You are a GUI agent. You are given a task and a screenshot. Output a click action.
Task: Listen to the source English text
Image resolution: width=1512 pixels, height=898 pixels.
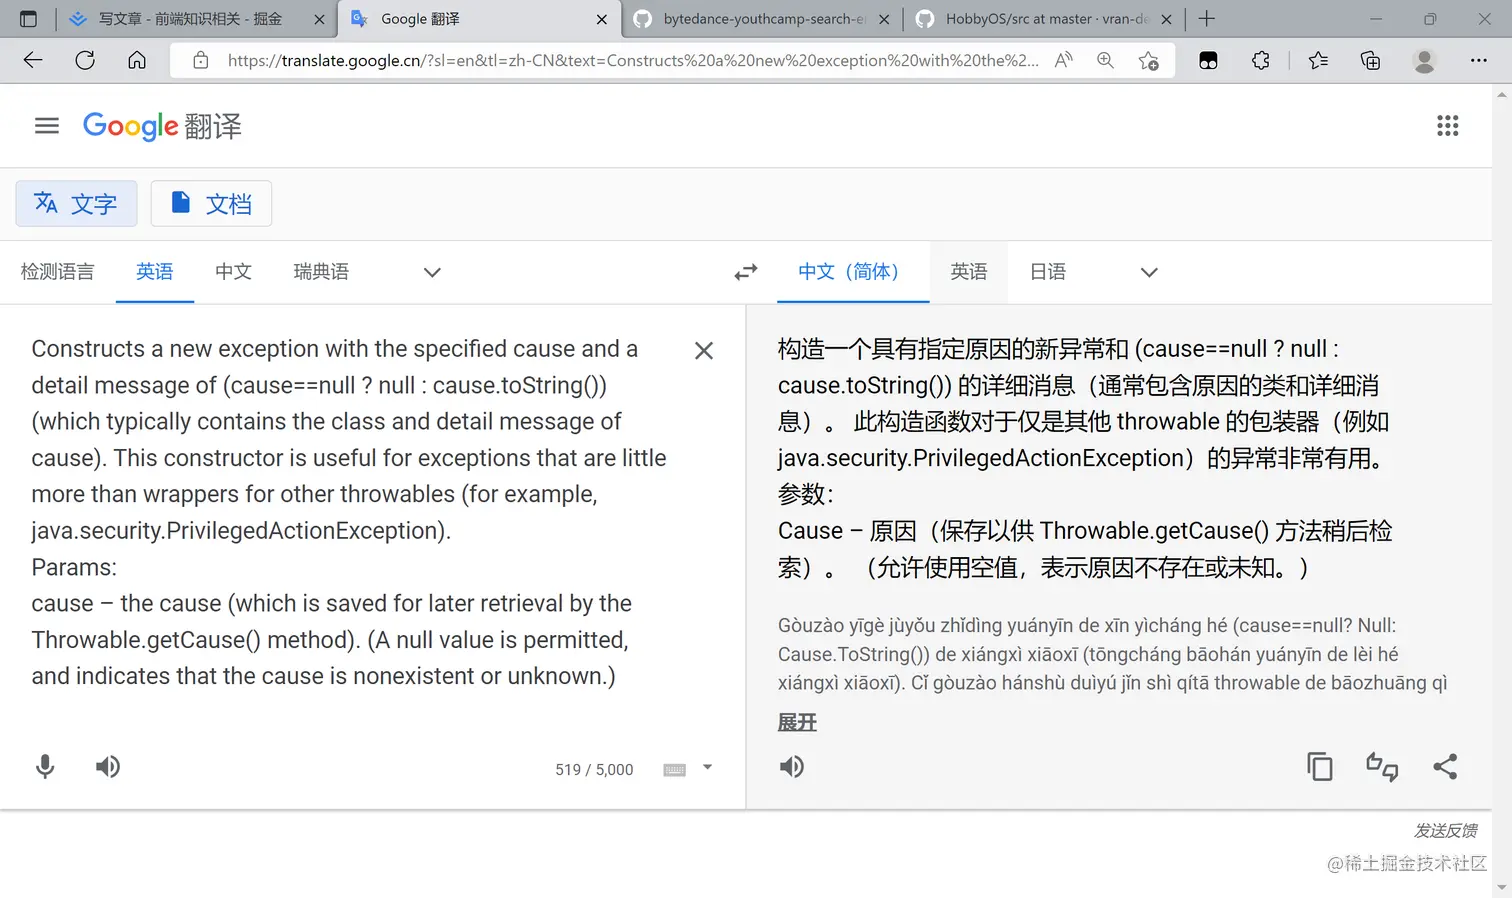tap(108, 767)
